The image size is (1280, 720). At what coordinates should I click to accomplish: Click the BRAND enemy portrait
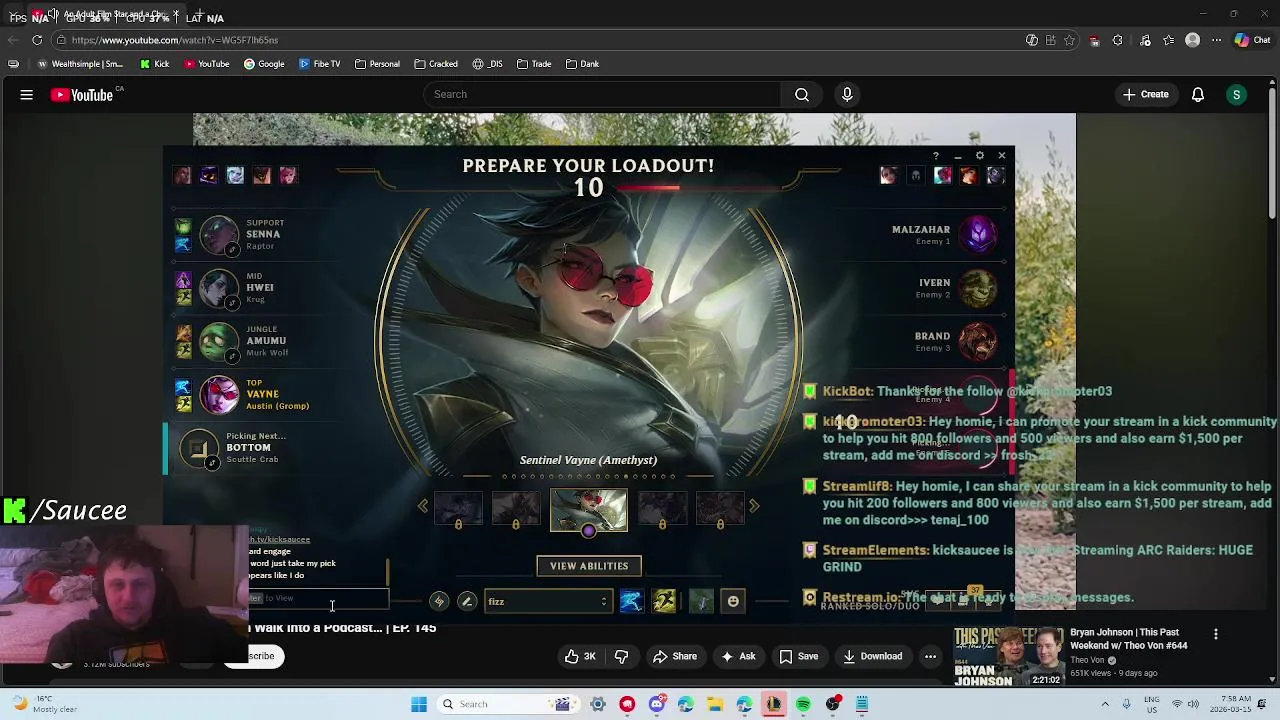[978, 342]
